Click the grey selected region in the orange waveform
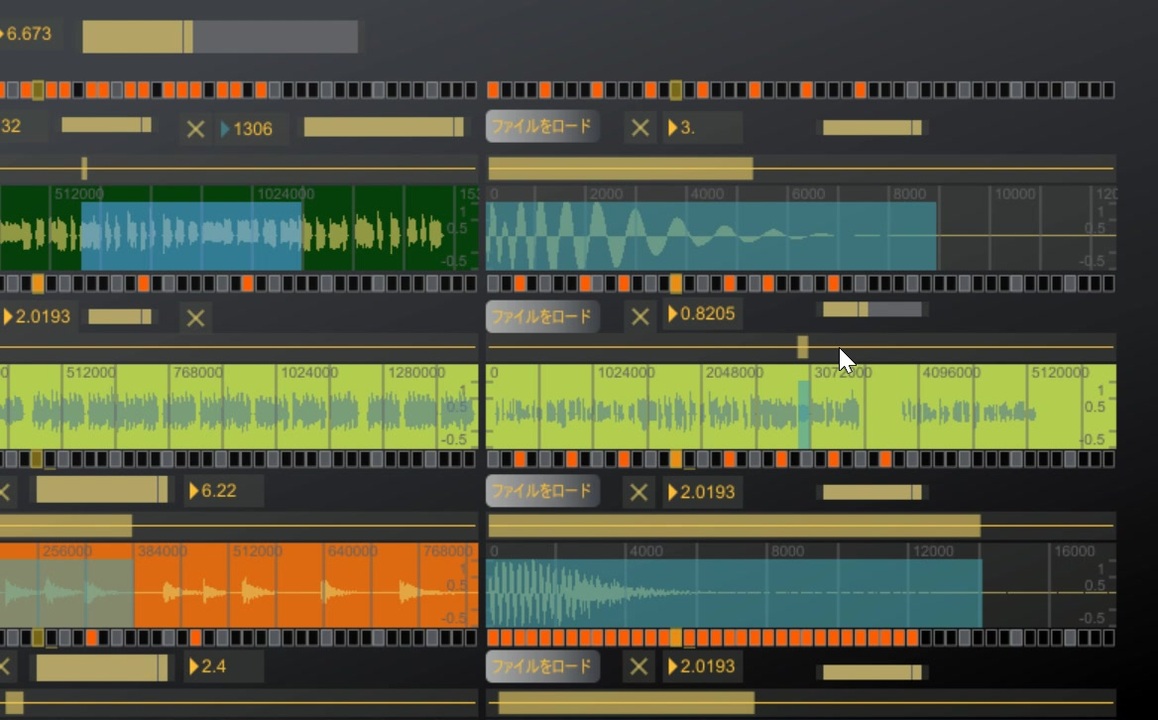 [66, 594]
